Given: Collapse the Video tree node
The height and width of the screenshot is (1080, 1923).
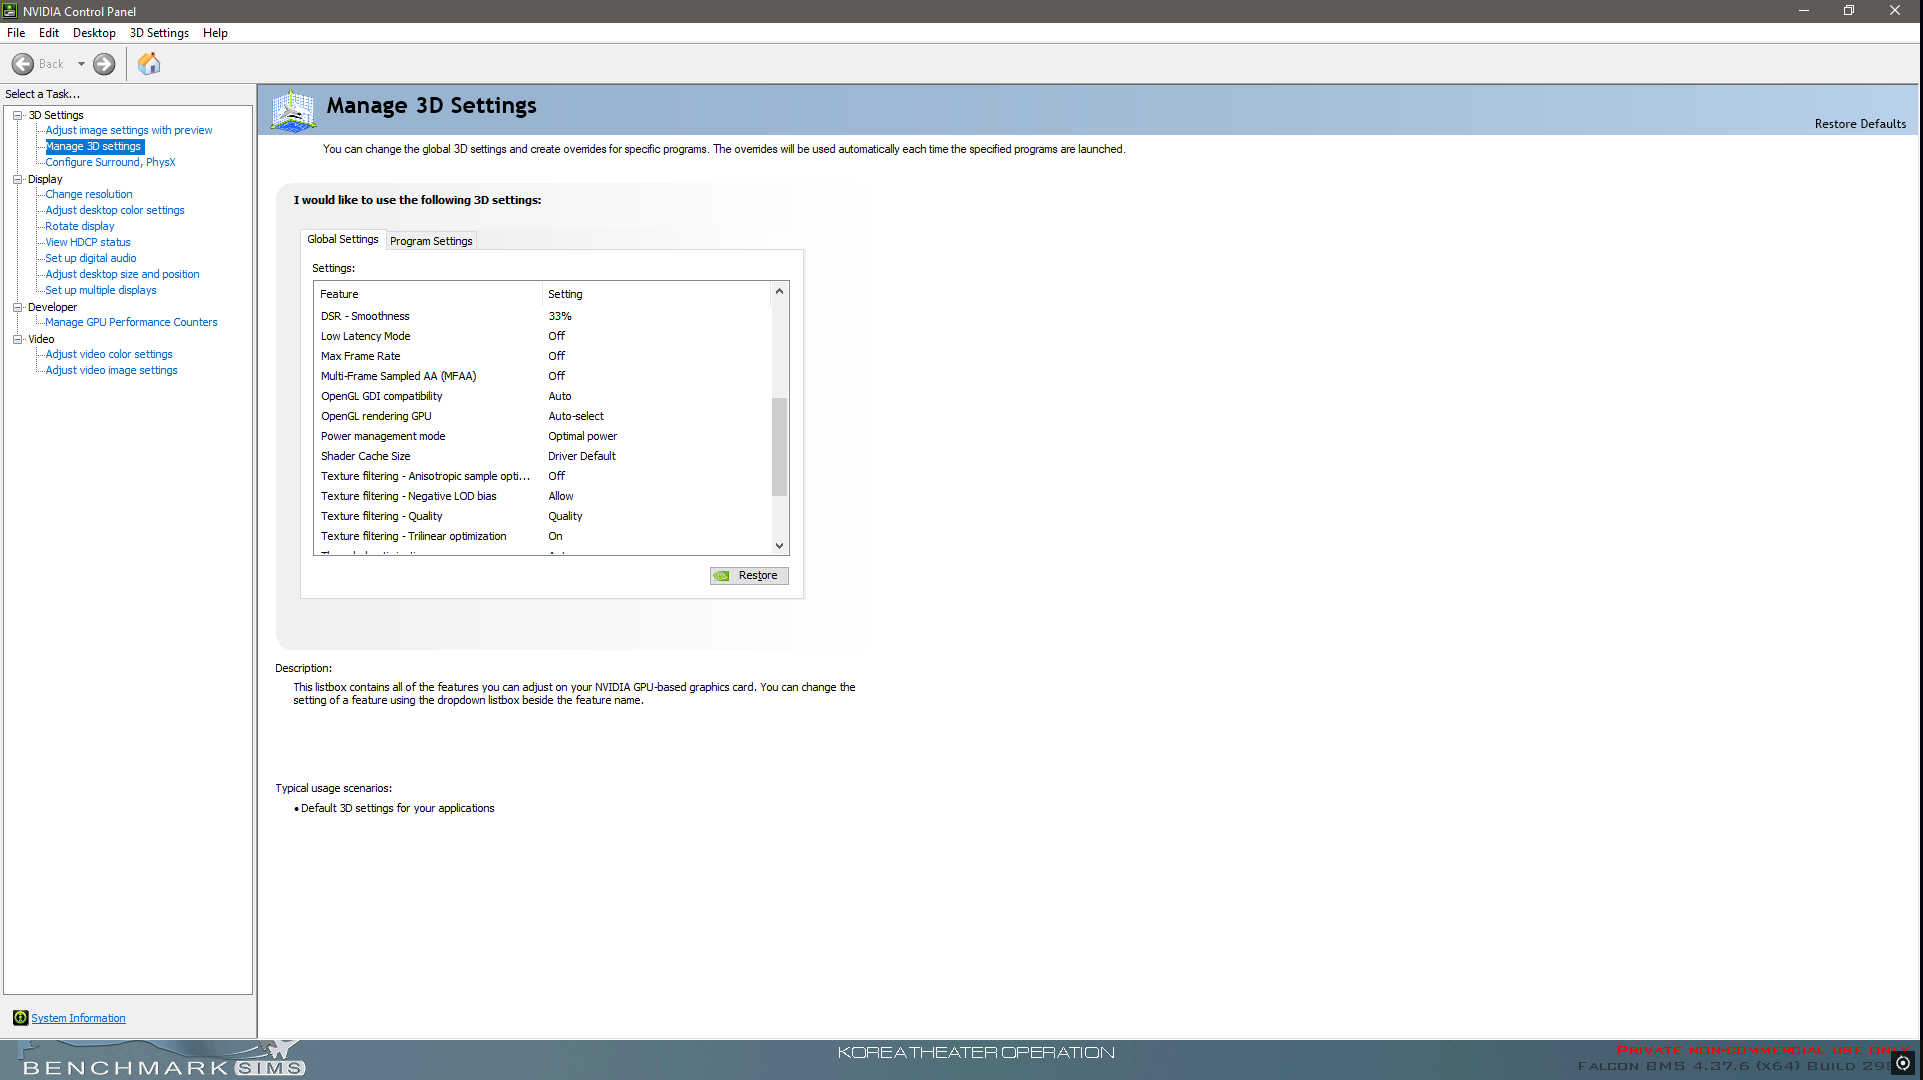Looking at the screenshot, I should (18, 339).
